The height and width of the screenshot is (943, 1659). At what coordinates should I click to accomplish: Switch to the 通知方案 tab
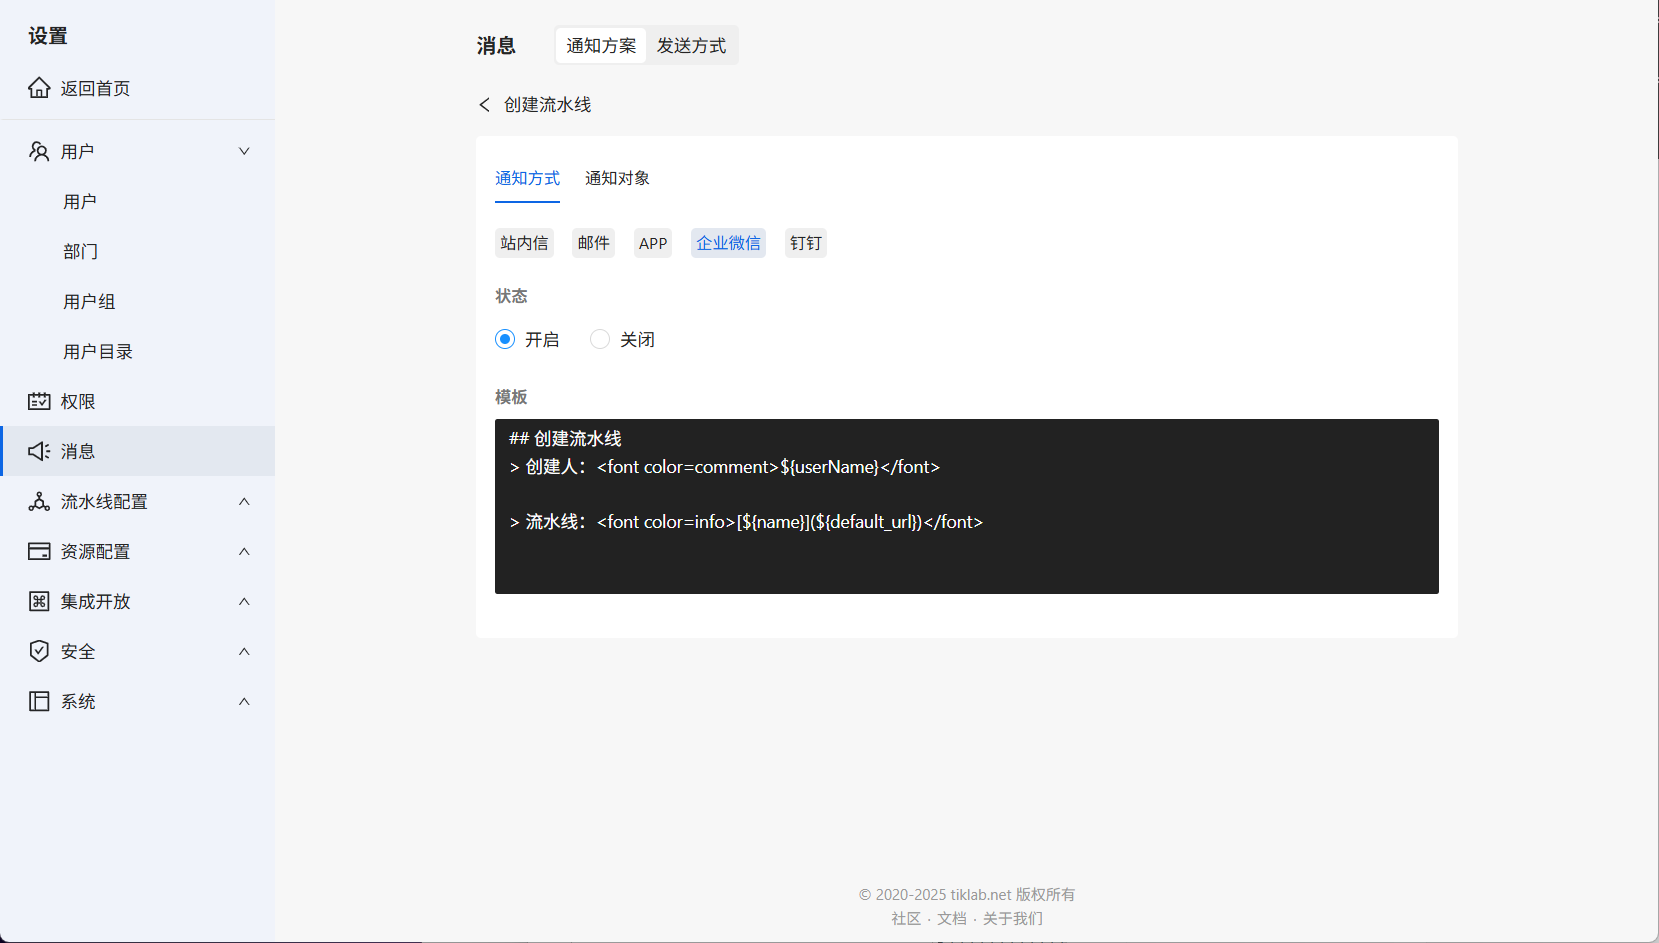point(601,45)
